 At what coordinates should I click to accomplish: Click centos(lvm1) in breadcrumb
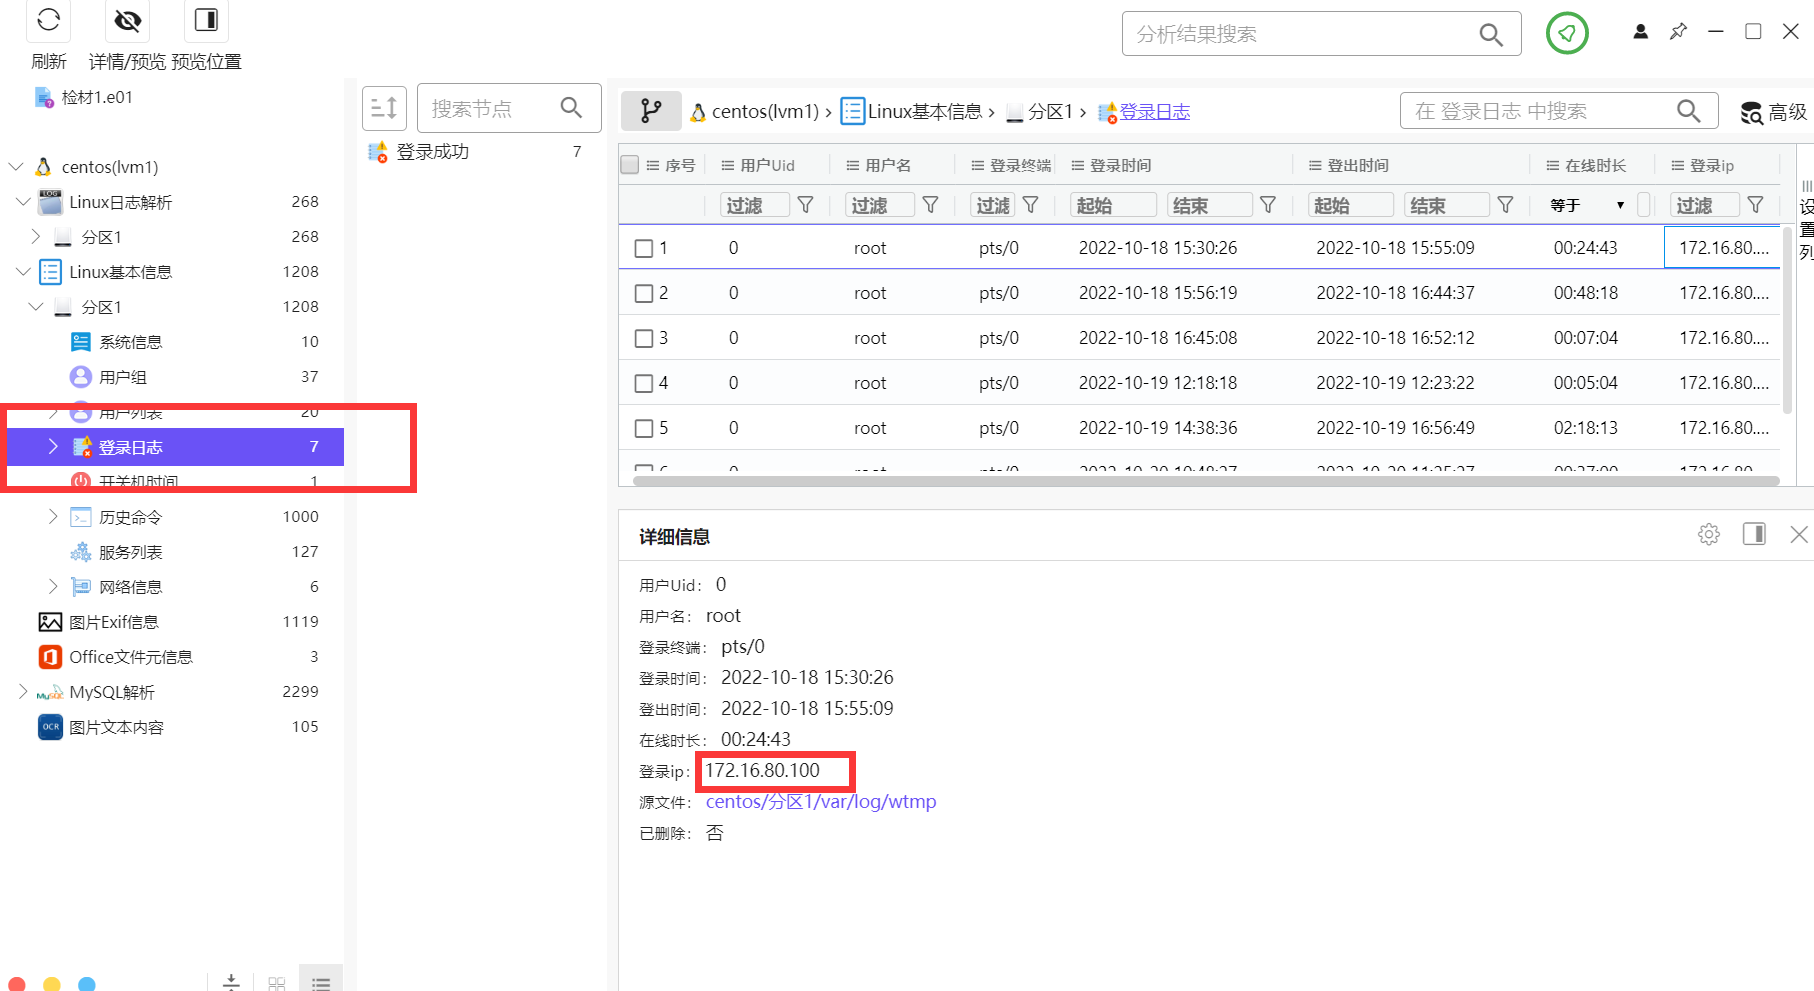pos(765,112)
